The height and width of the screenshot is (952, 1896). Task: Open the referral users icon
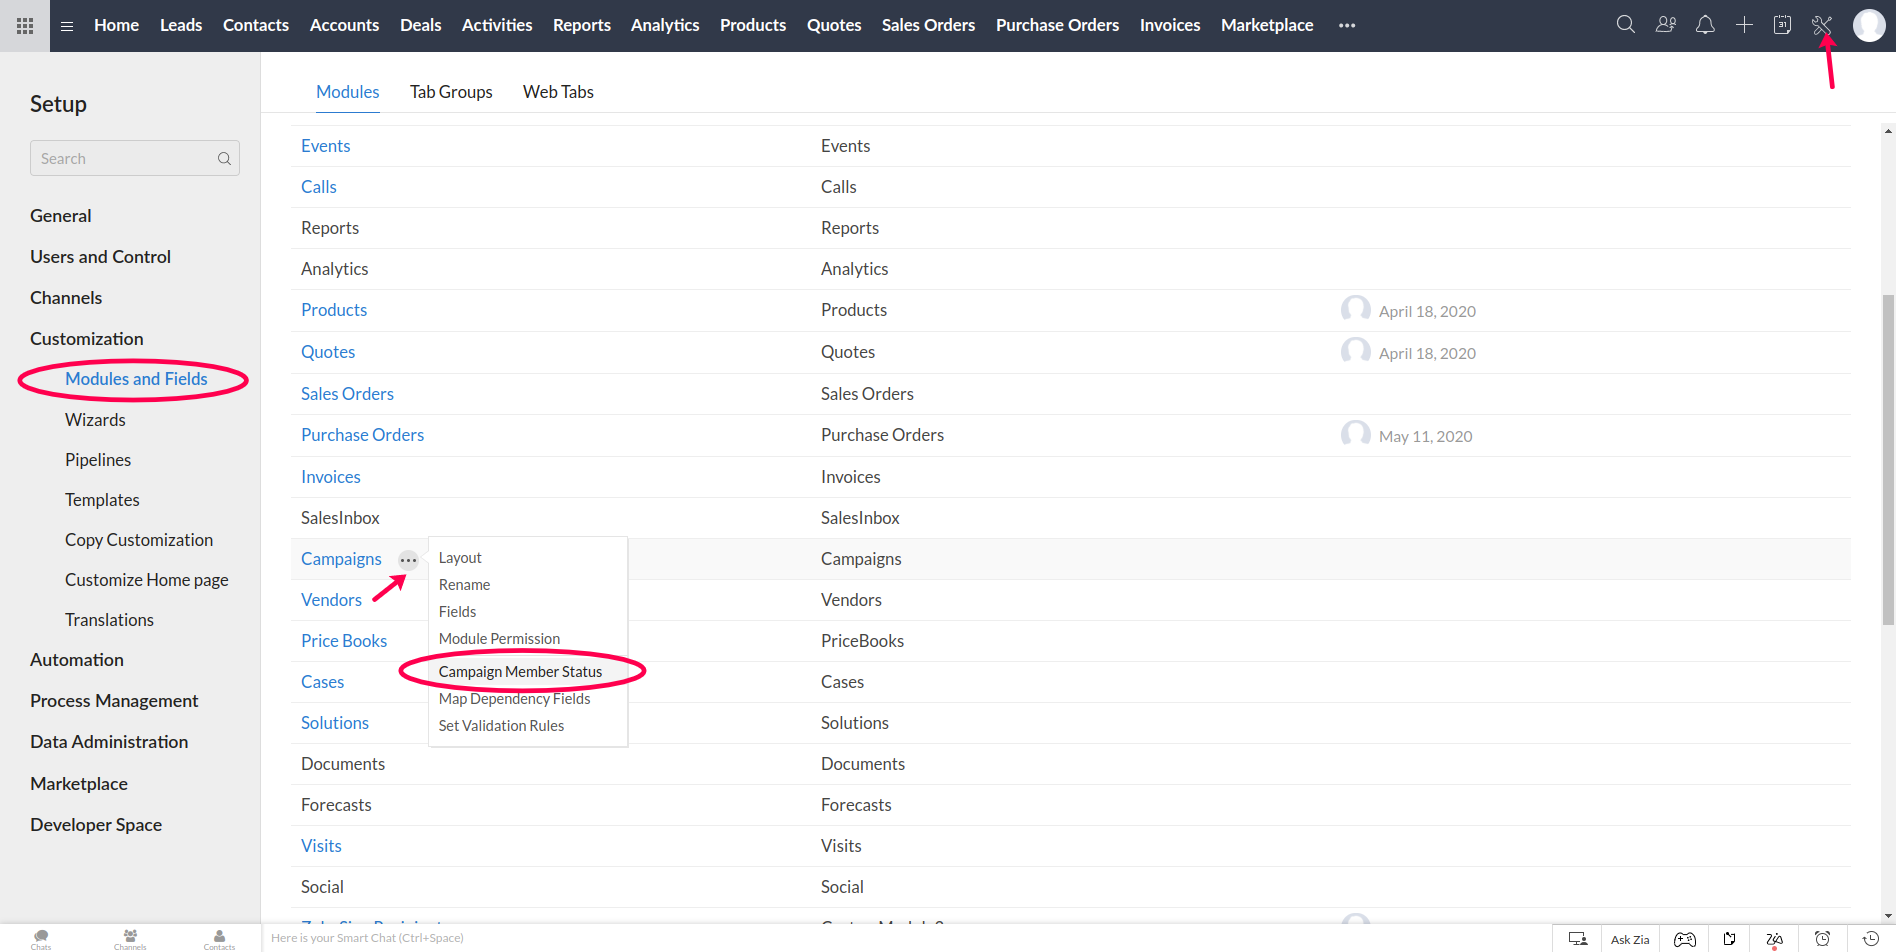[x=1666, y=25]
